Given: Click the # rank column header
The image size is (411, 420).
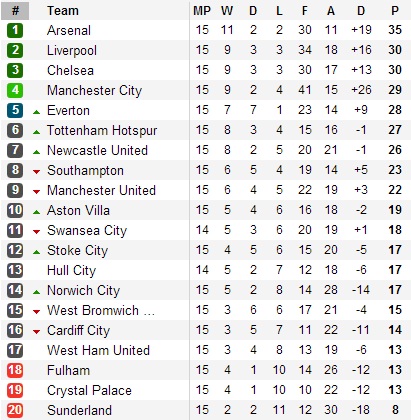Looking at the screenshot, I should coord(15,11).
